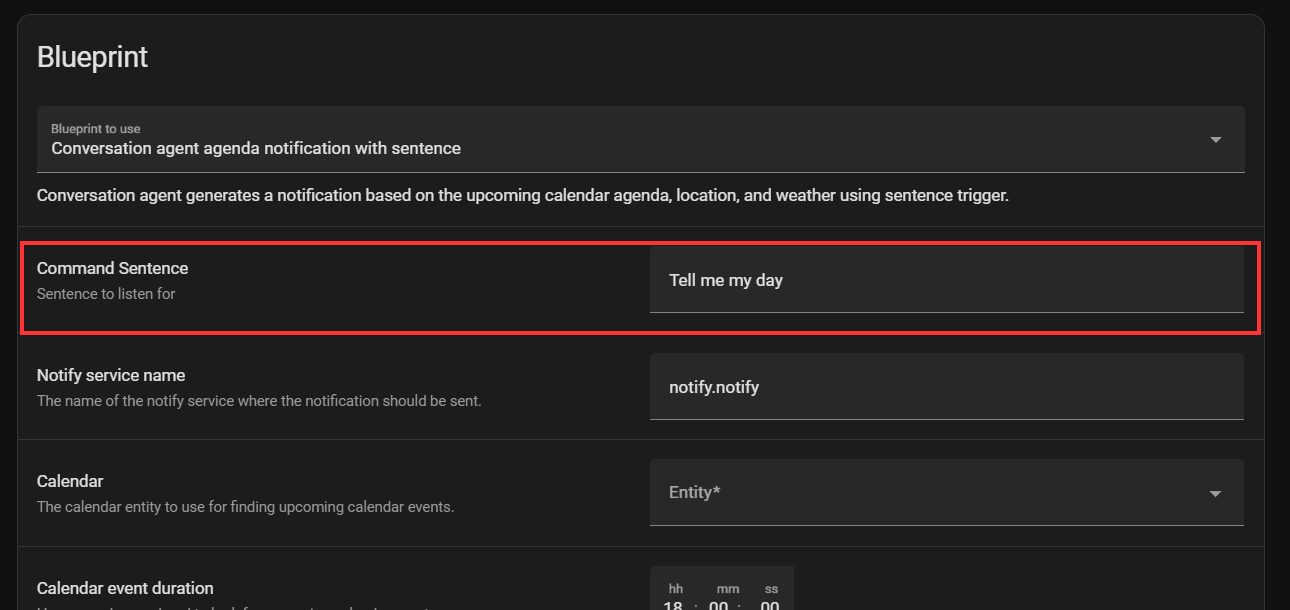The height and width of the screenshot is (610, 1290).
Task: Click the "Calendar event duration" label
Action: pos(125,588)
